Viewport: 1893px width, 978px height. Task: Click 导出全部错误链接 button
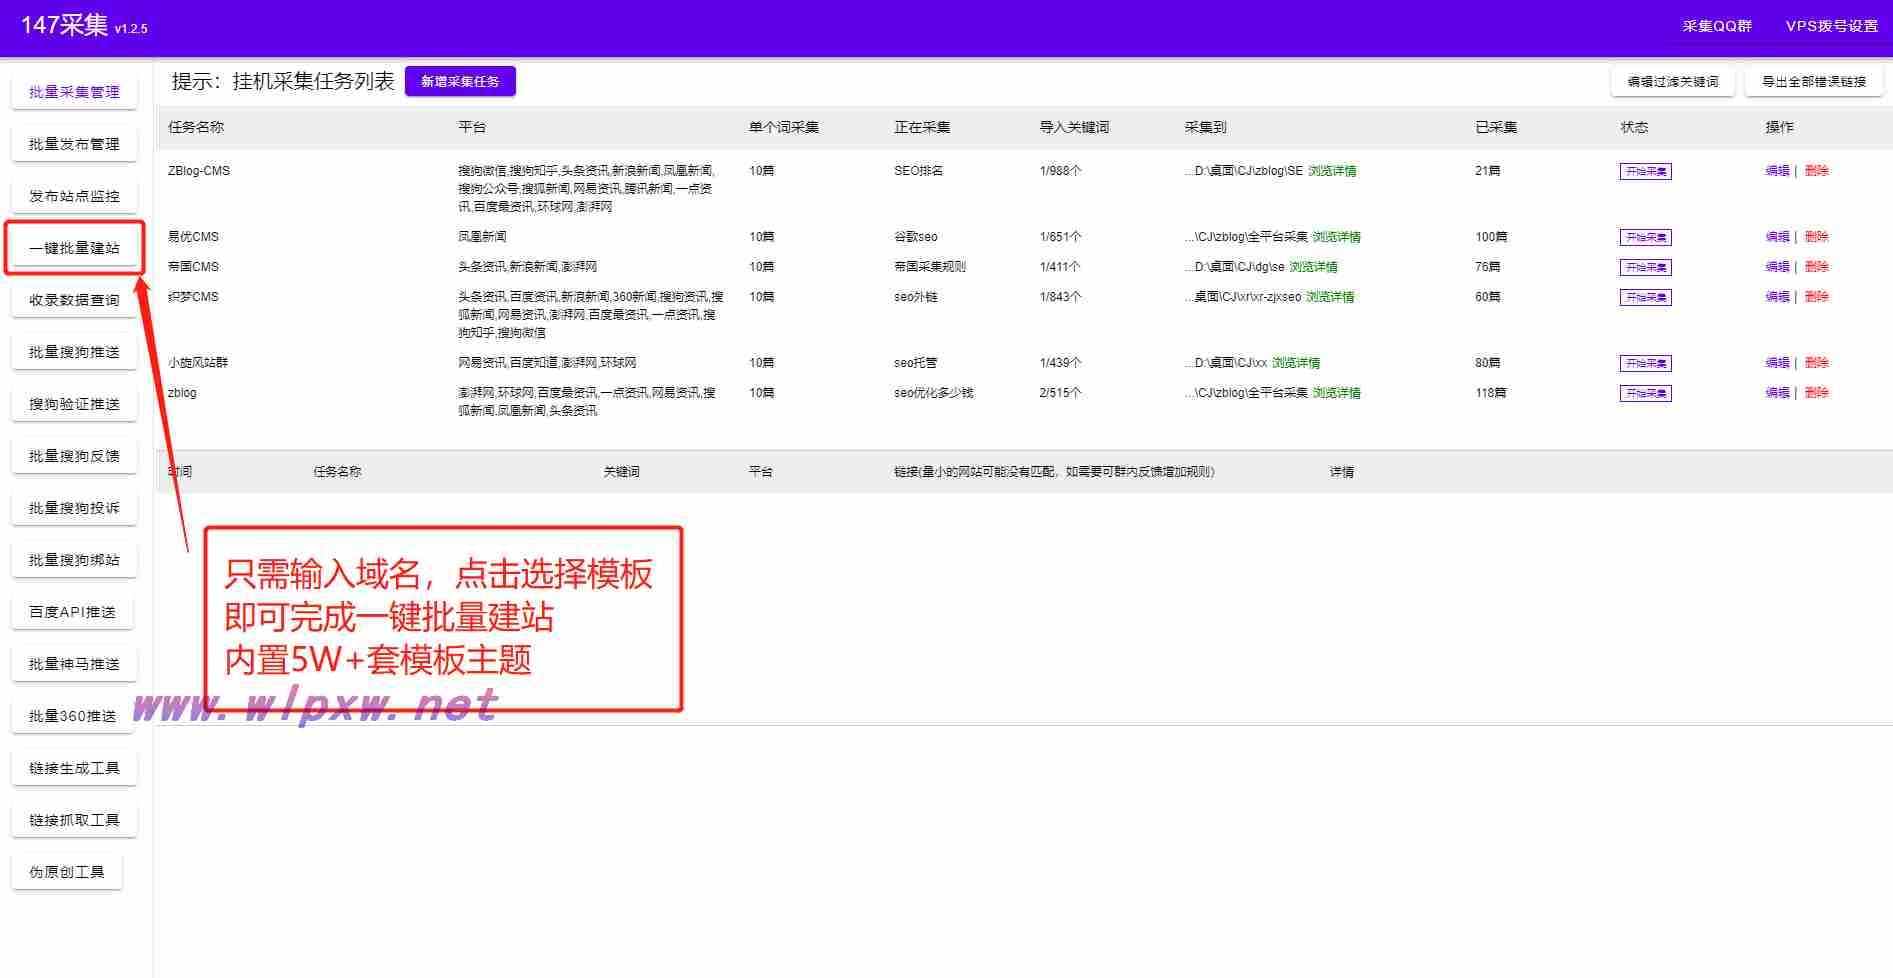[x=1814, y=82]
